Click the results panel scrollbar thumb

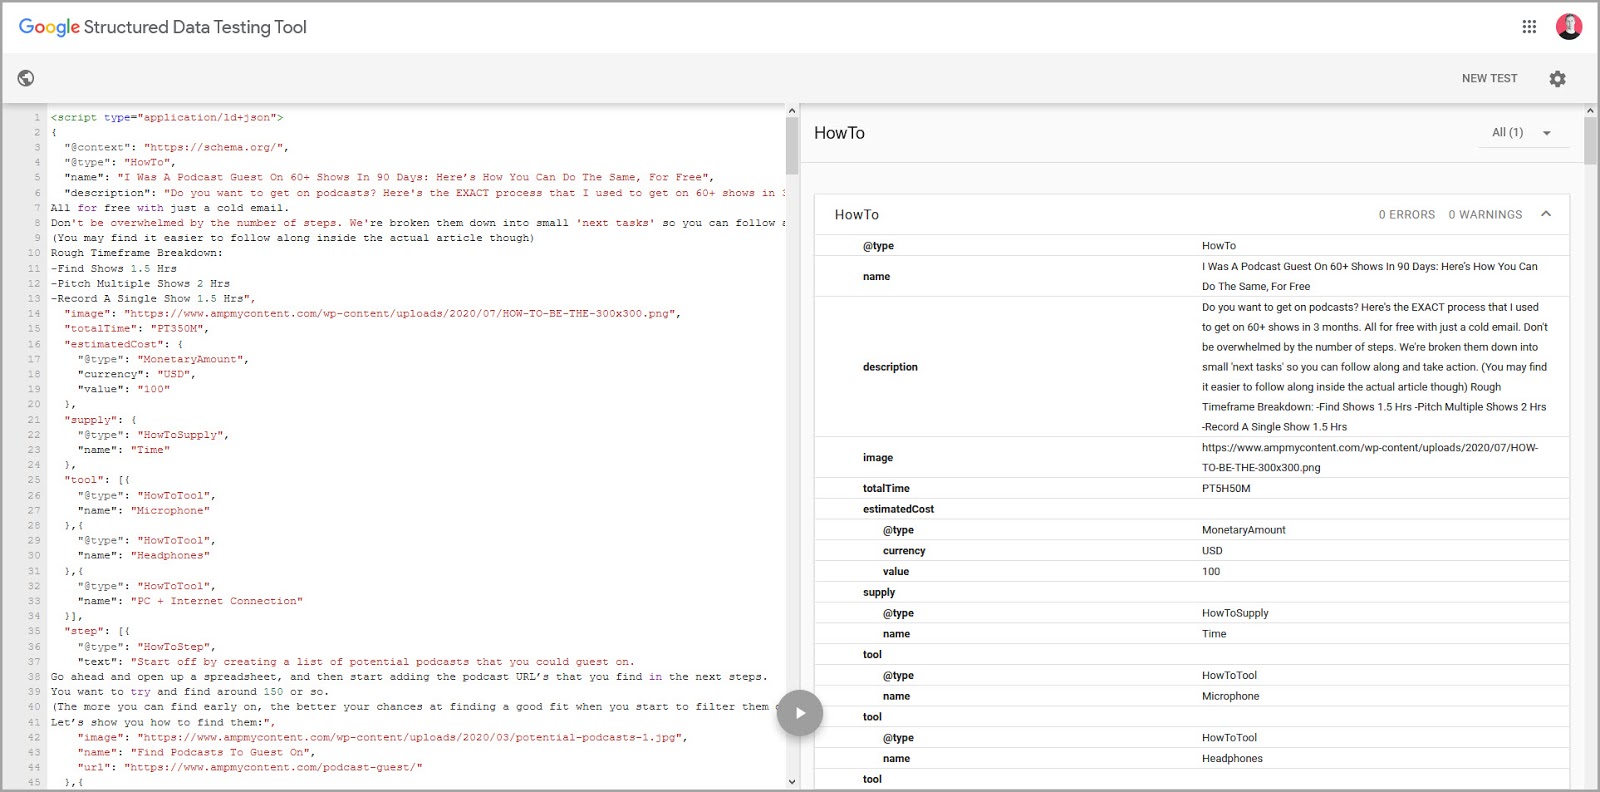click(x=1590, y=141)
